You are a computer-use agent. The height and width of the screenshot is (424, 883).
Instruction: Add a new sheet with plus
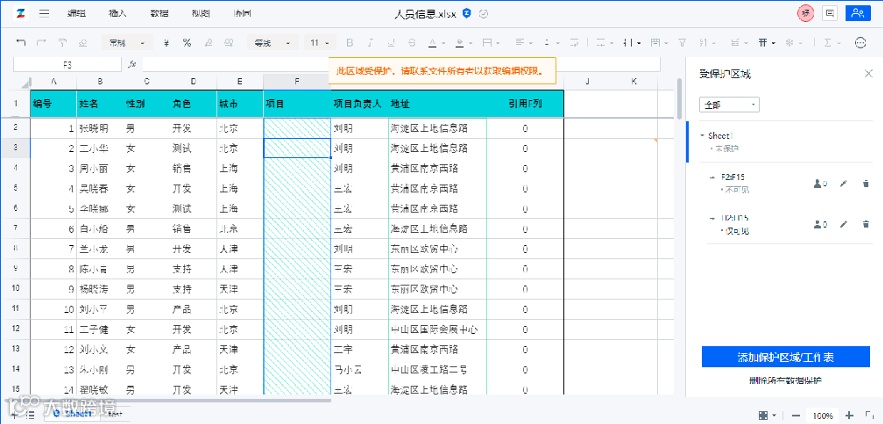click(x=14, y=414)
